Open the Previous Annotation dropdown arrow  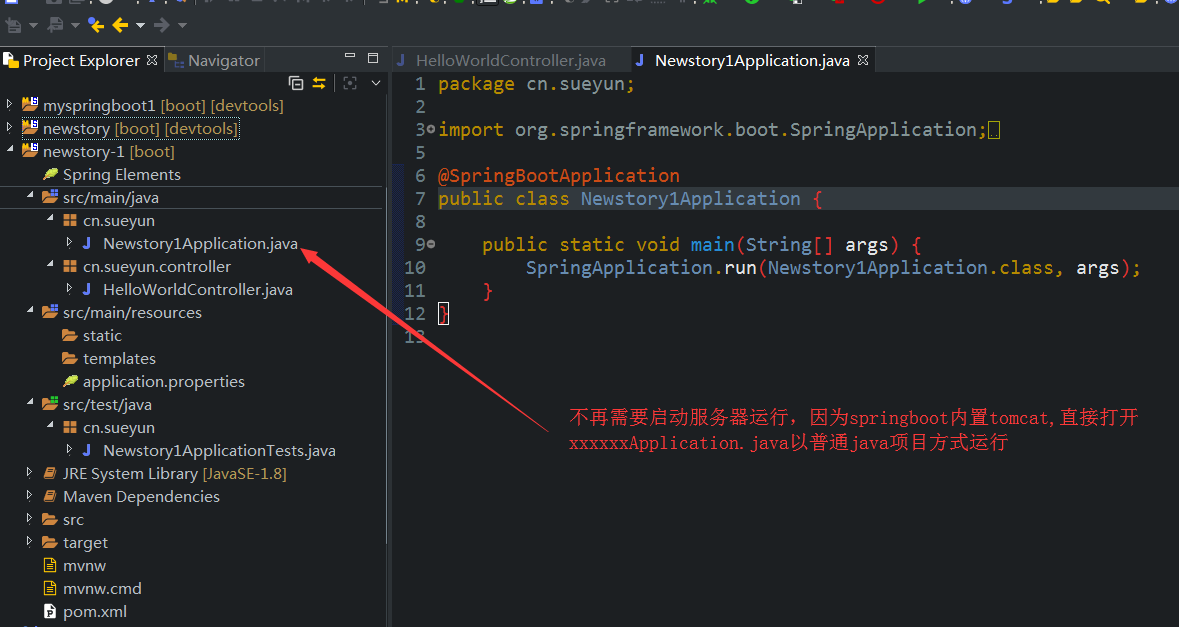coord(75,26)
